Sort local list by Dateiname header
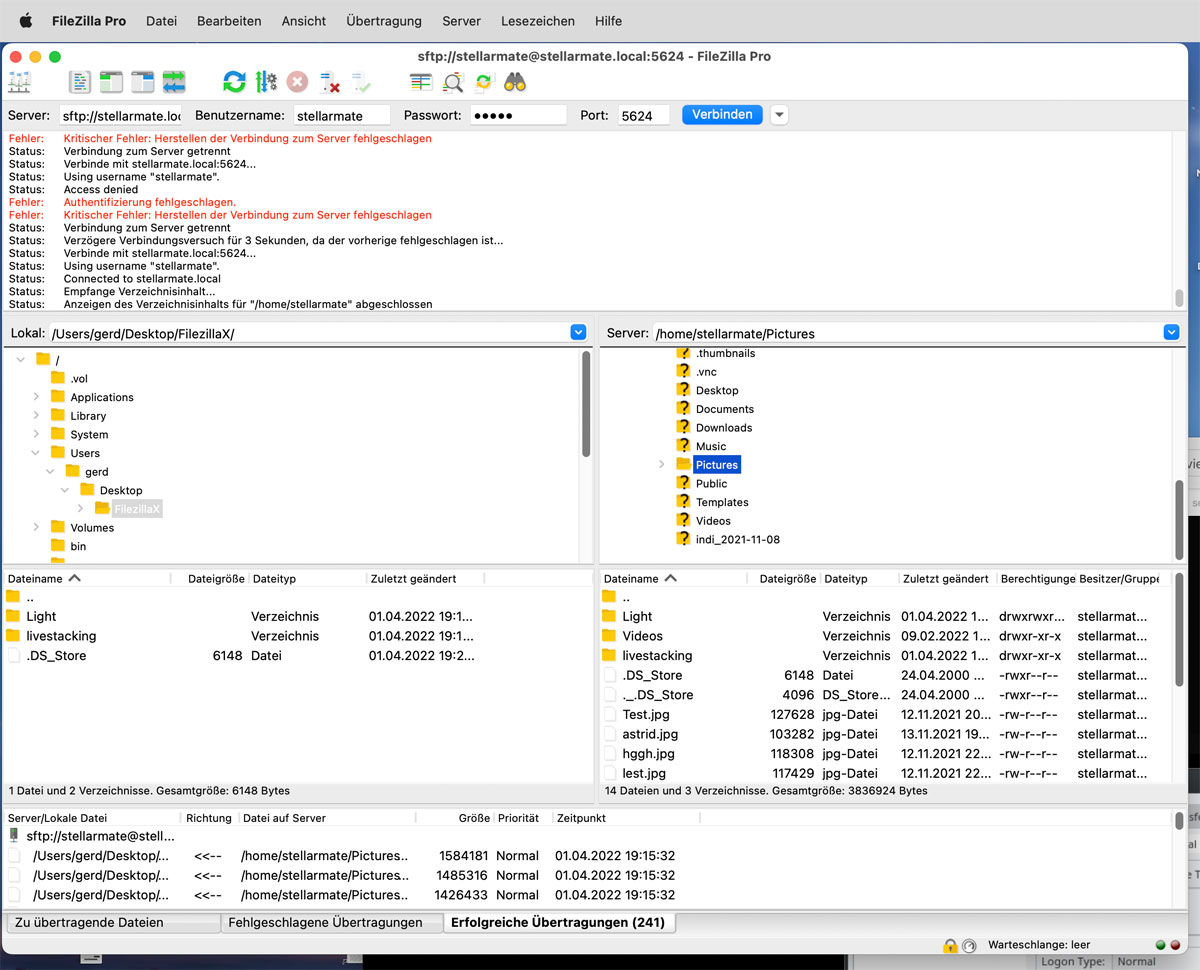Image resolution: width=1200 pixels, height=970 pixels. click(x=87, y=579)
